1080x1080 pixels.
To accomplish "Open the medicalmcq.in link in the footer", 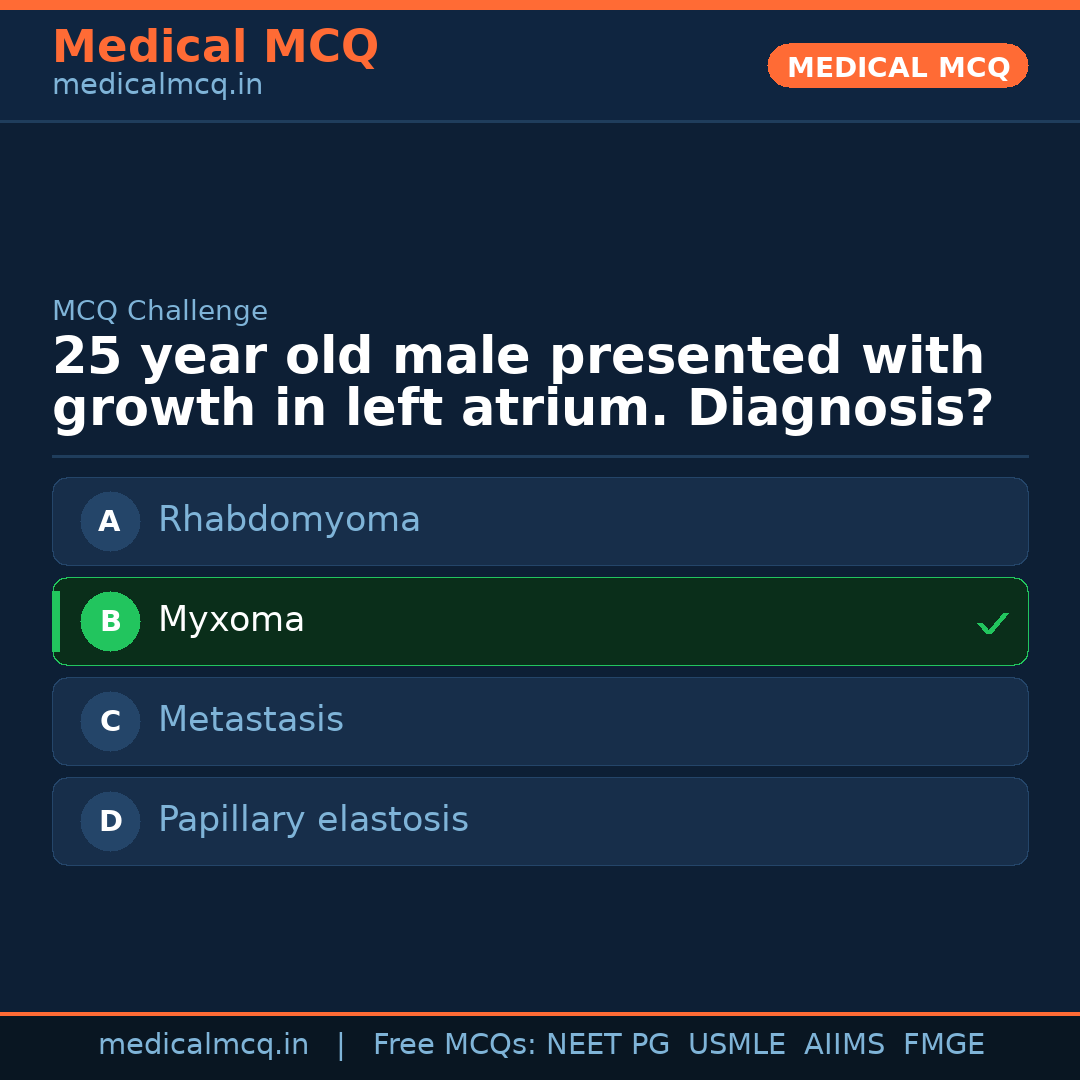I will coord(203,1045).
